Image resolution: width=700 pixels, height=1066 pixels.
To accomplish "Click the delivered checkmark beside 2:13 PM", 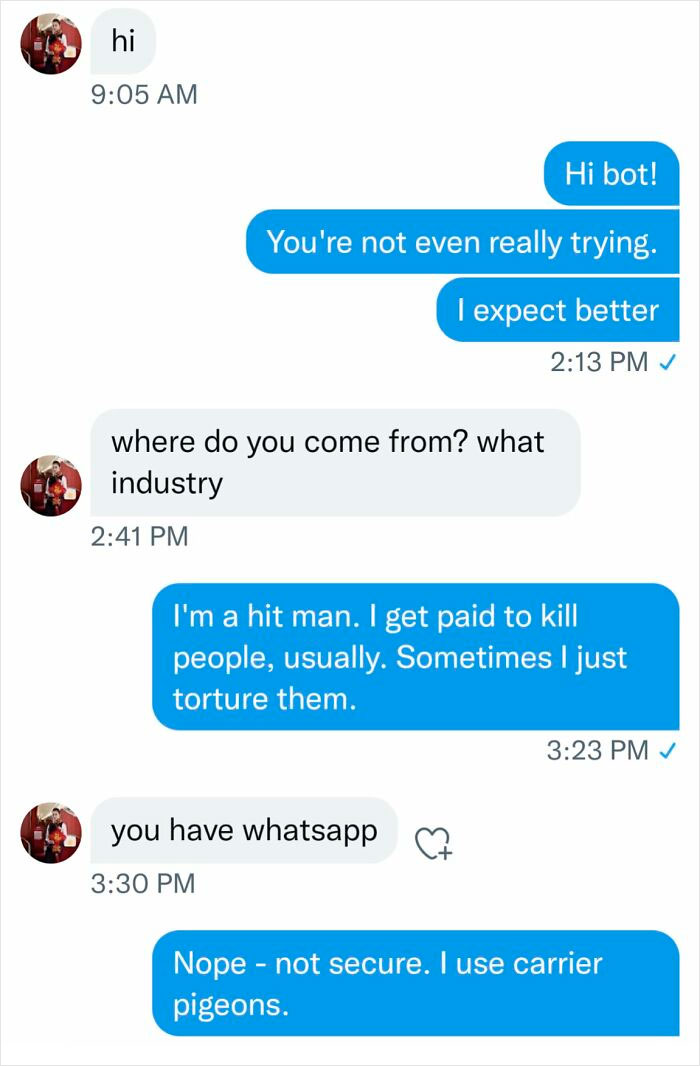I will (670, 363).
